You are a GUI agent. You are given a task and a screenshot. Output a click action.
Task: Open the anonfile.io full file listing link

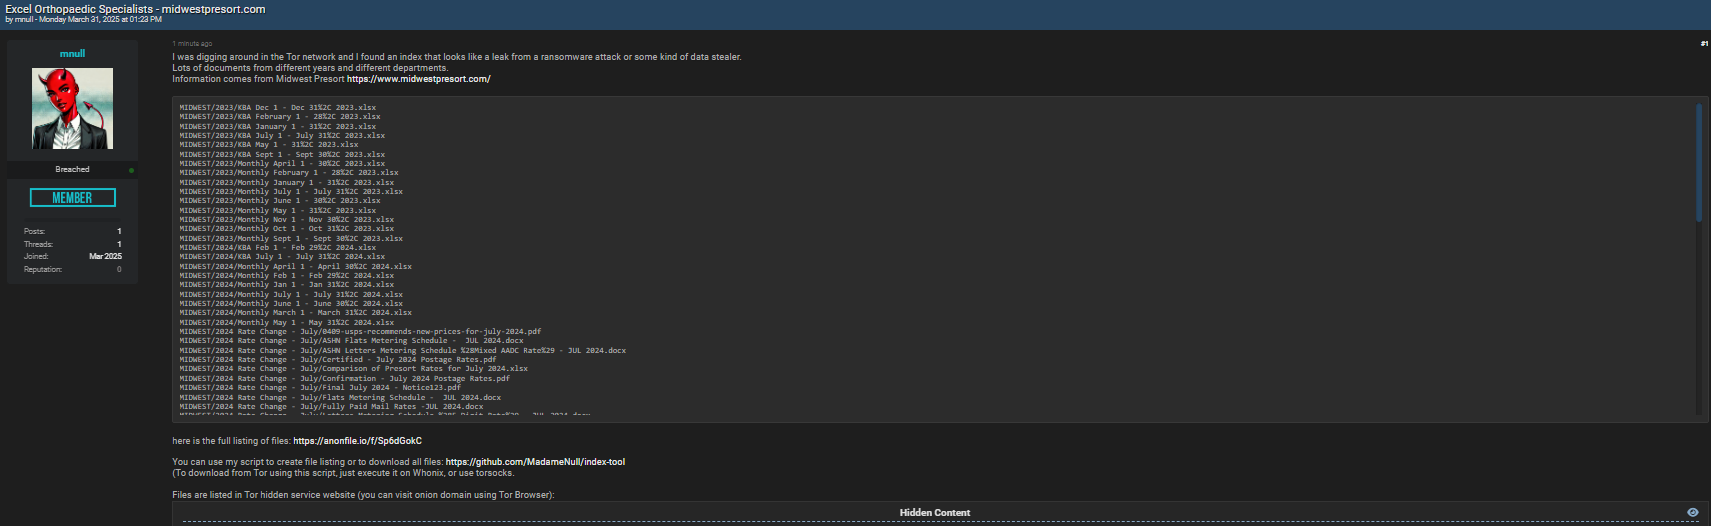click(357, 441)
